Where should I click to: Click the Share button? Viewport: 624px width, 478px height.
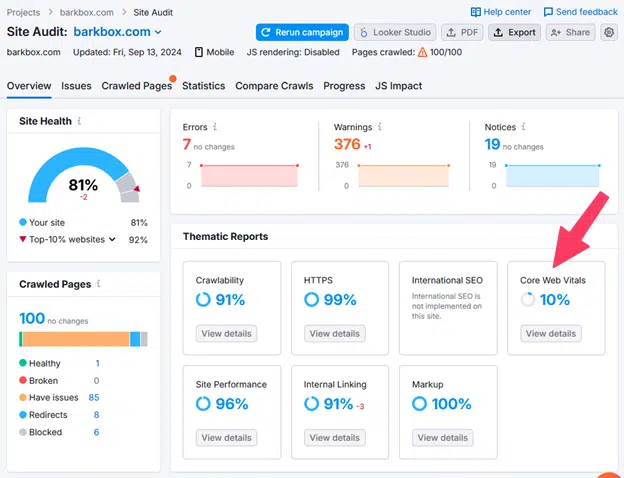click(x=570, y=32)
